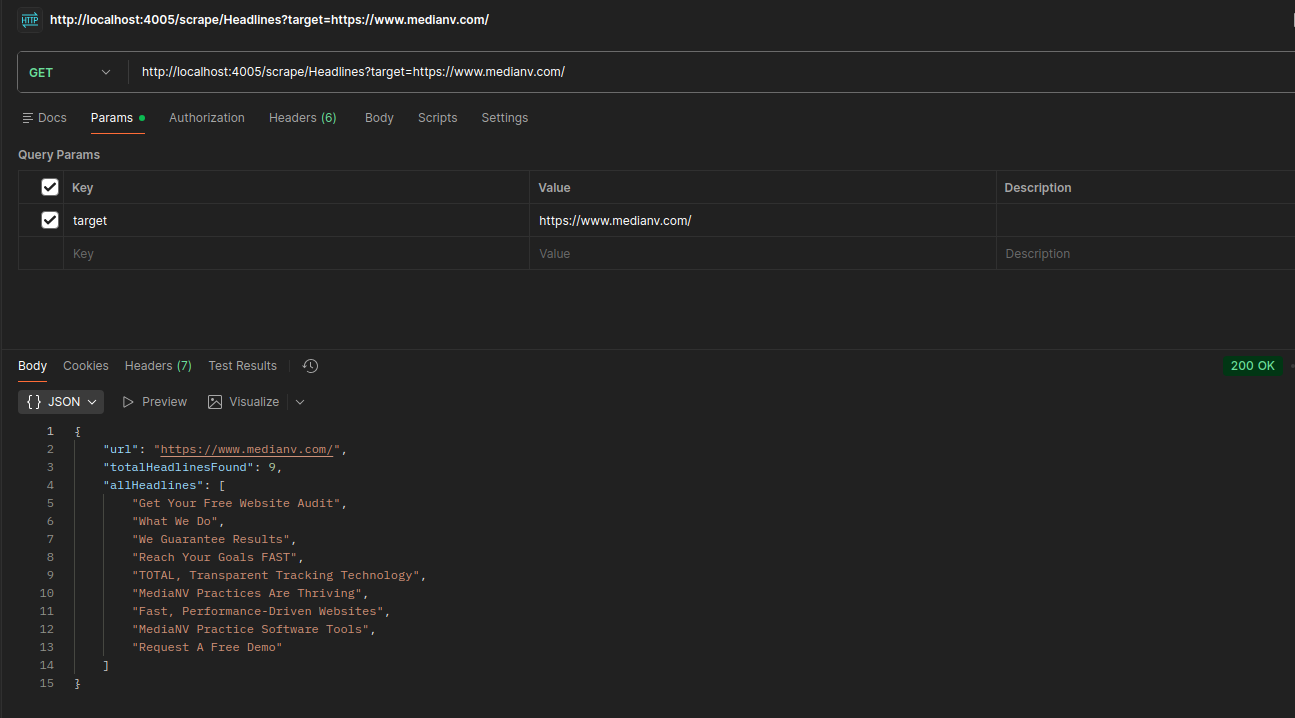Follow the medianv.com link in response

(x=246, y=449)
